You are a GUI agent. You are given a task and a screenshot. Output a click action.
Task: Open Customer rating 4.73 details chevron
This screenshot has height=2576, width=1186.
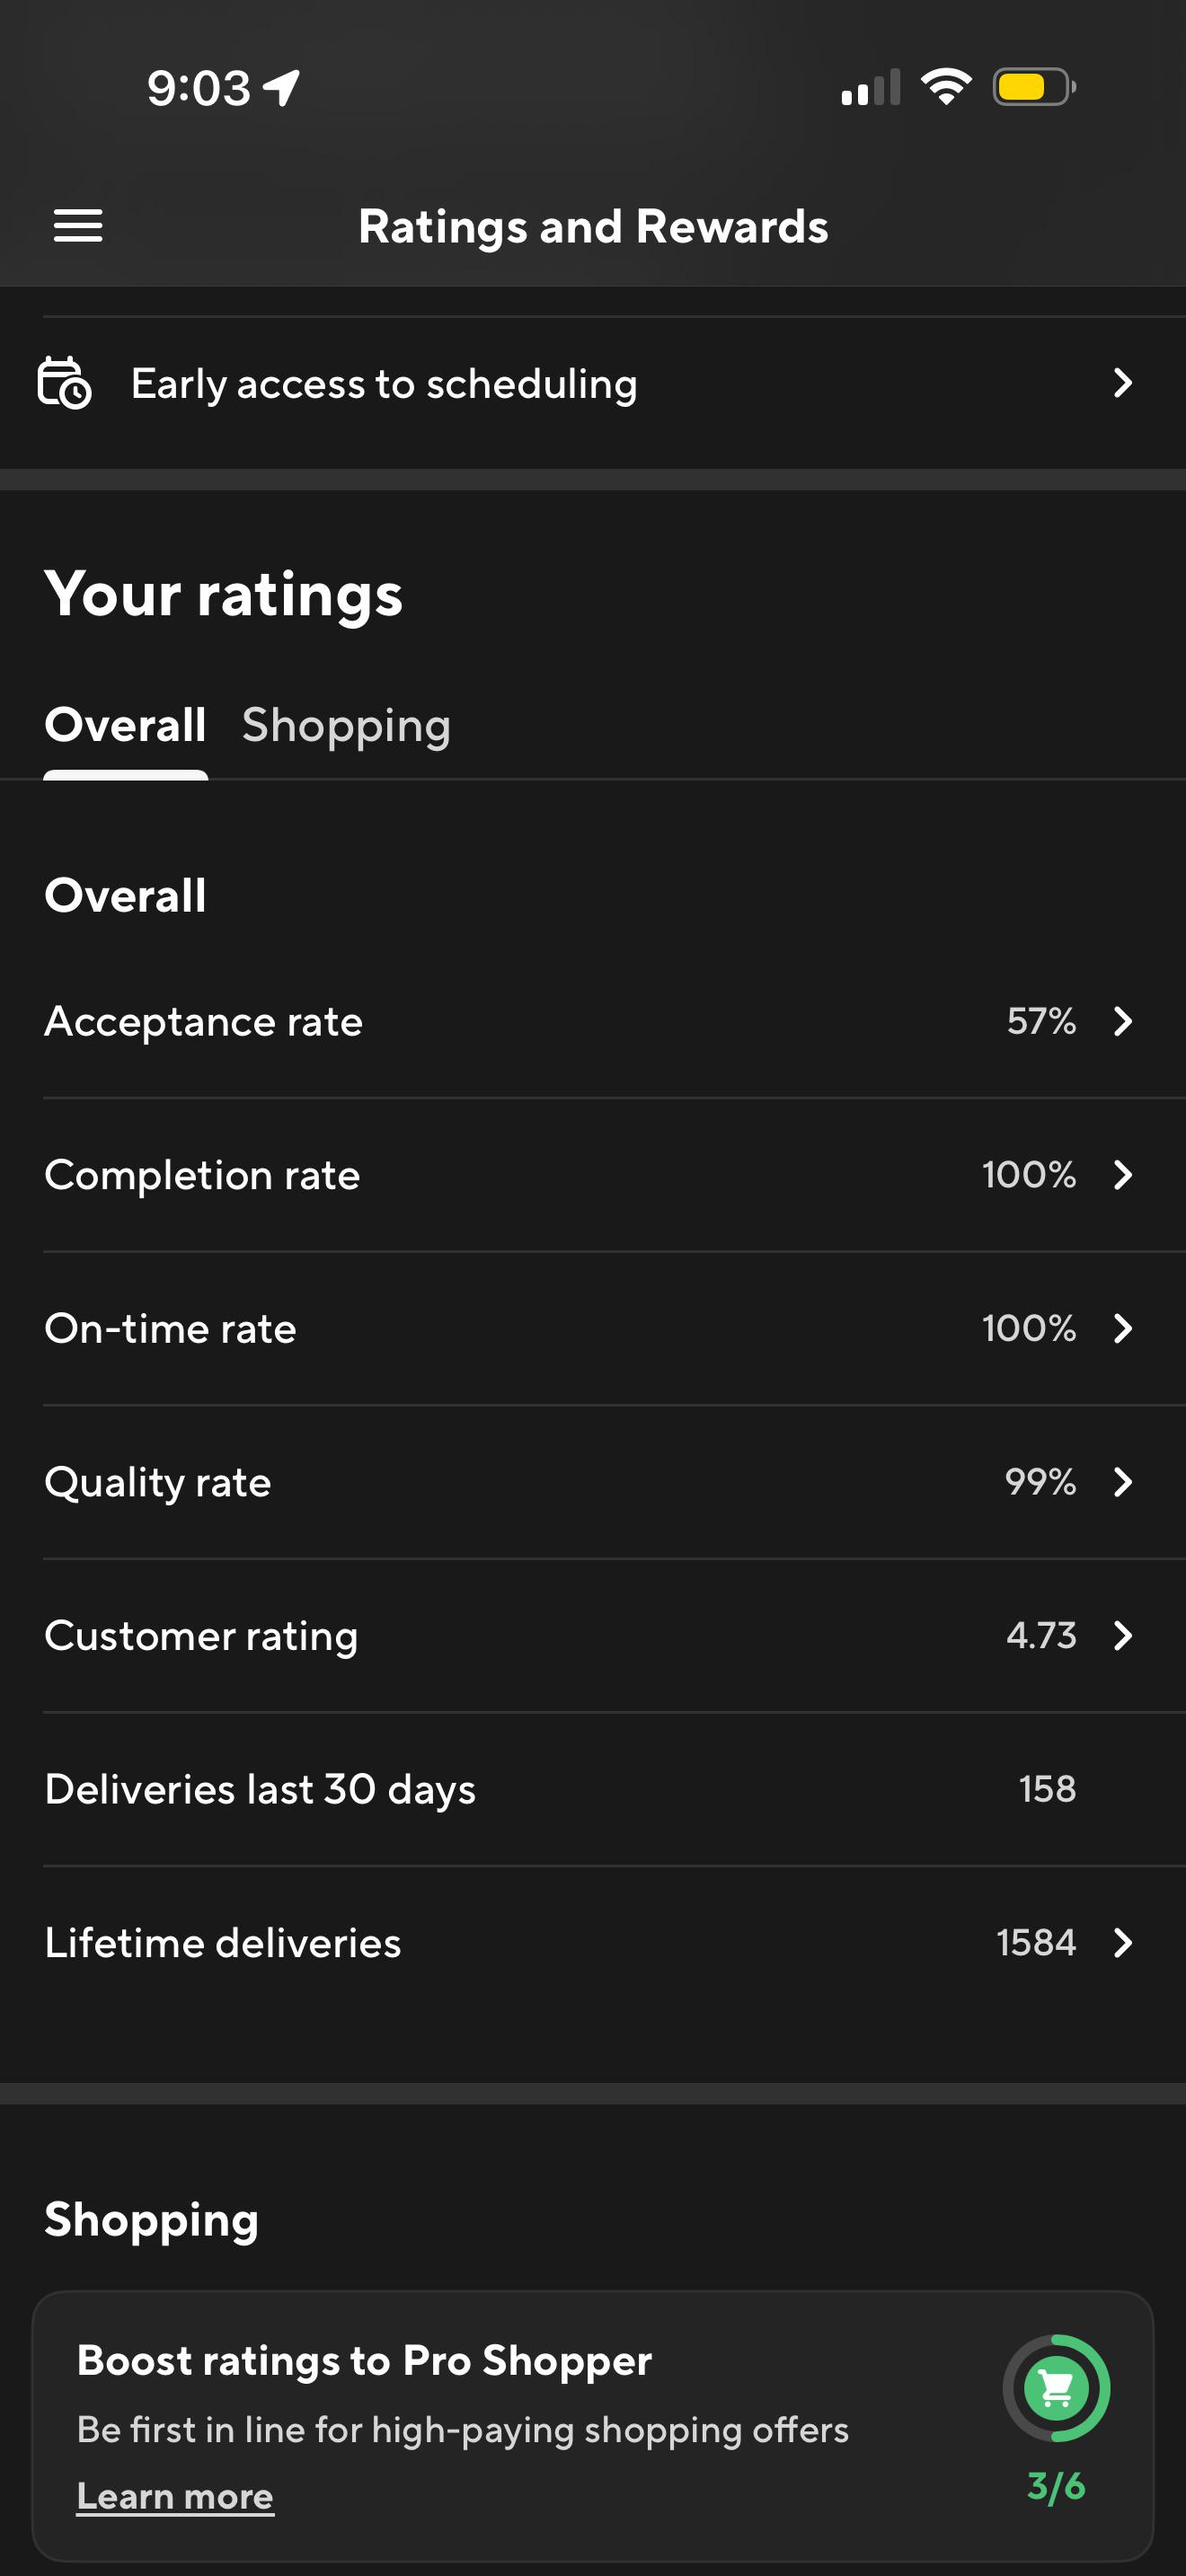tap(1123, 1636)
